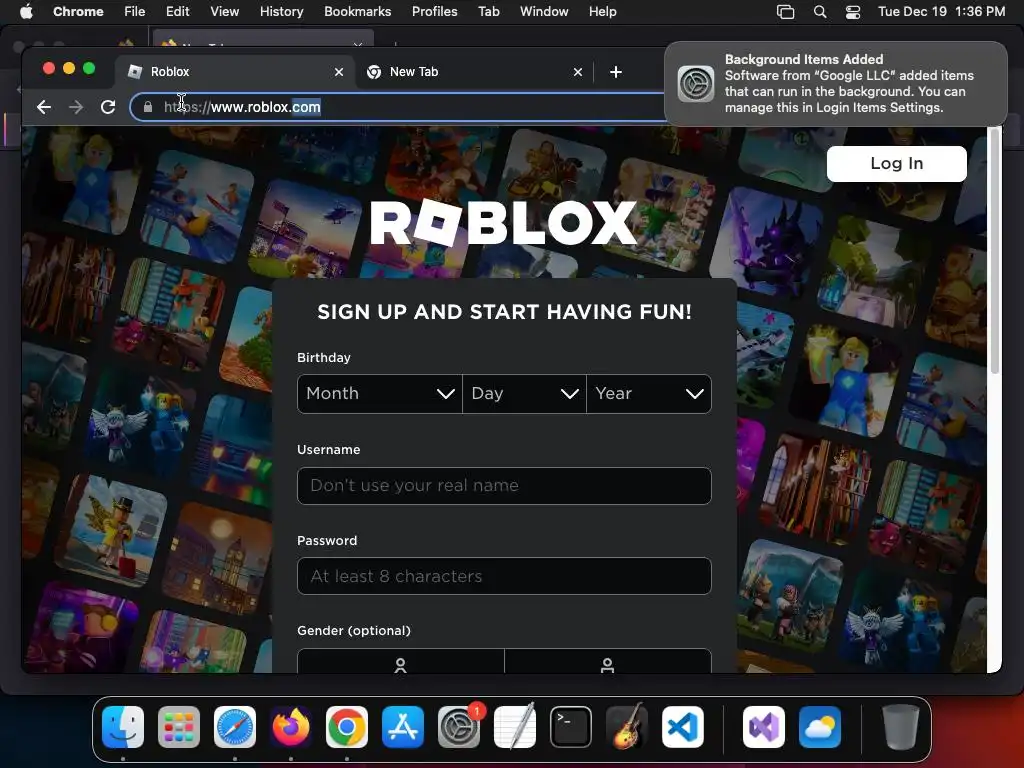Open Google Chrome from the dock
Image resolution: width=1024 pixels, height=768 pixels.
point(347,727)
